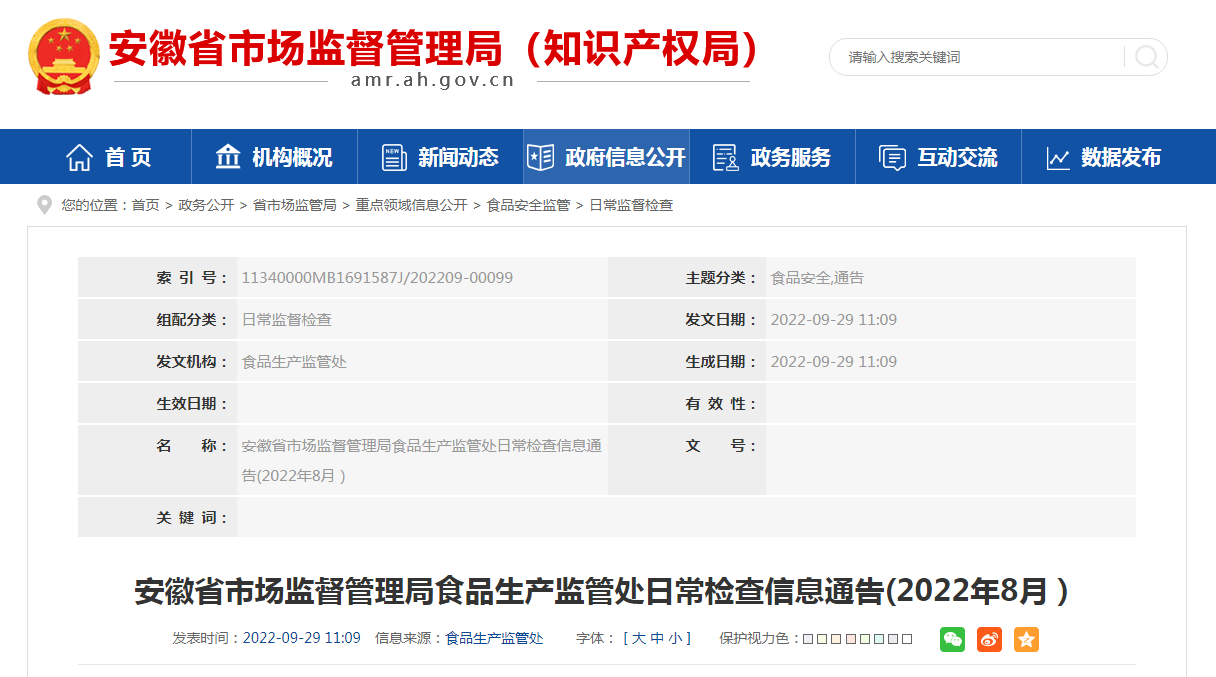Click the news icon beside 新闻动态
The height and width of the screenshot is (677, 1216).
pyautogui.click(x=395, y=157)
